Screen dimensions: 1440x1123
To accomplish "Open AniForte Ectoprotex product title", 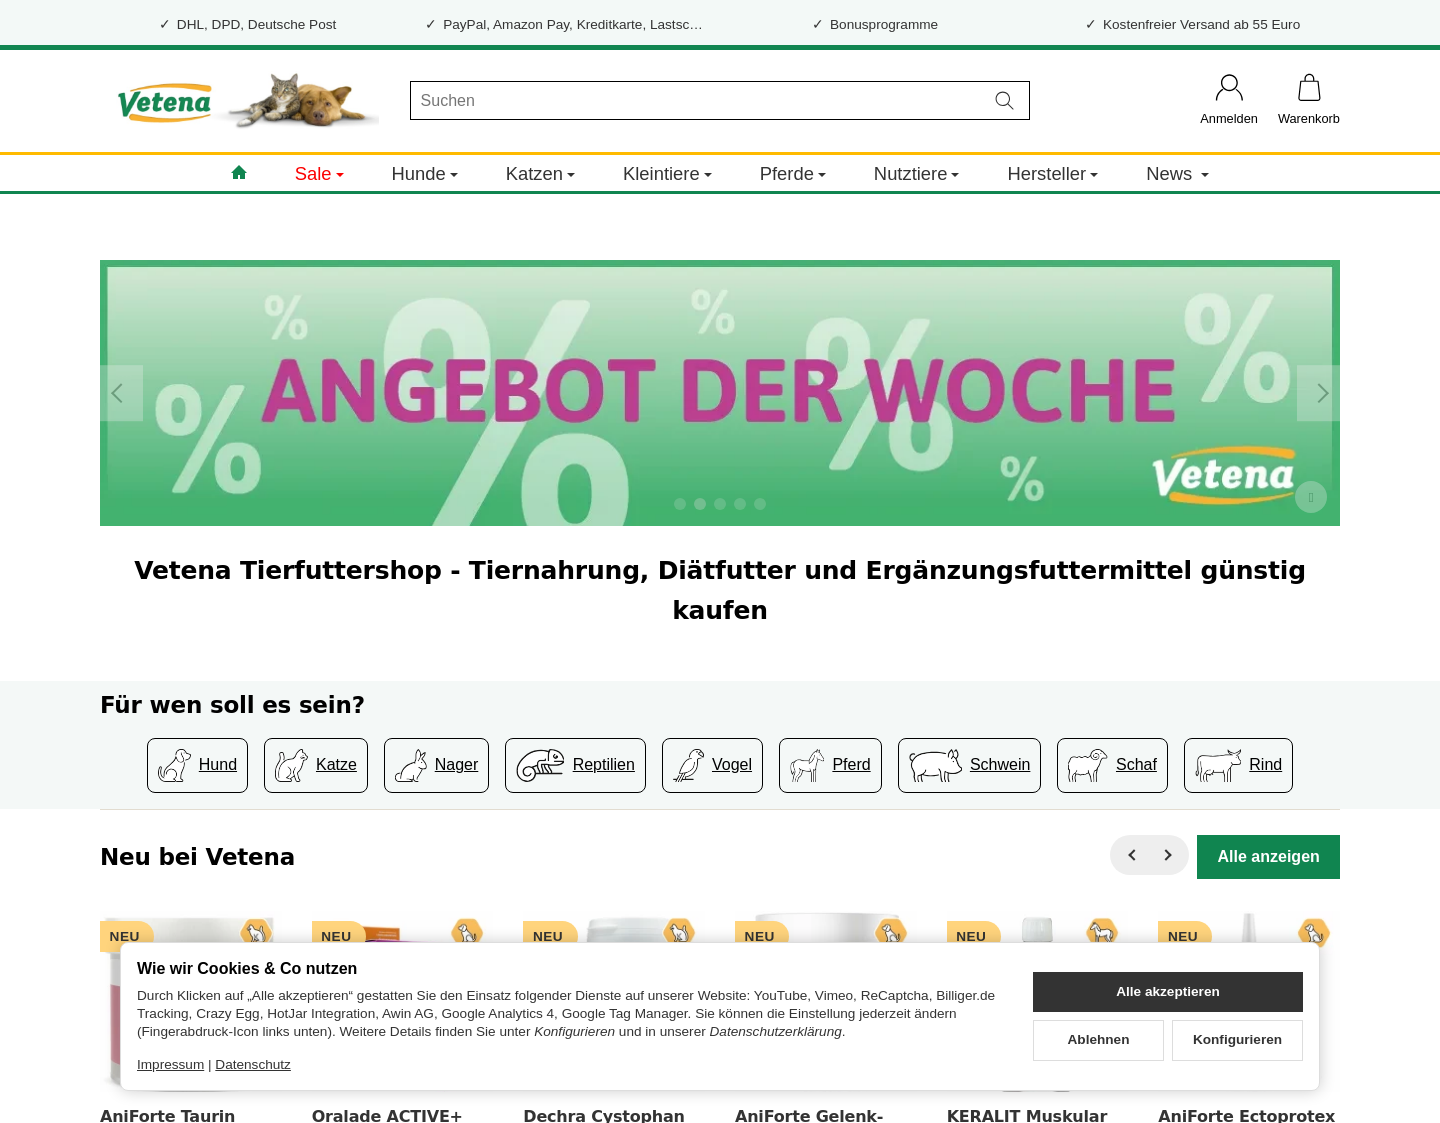I will (x=1247, y=1115).
